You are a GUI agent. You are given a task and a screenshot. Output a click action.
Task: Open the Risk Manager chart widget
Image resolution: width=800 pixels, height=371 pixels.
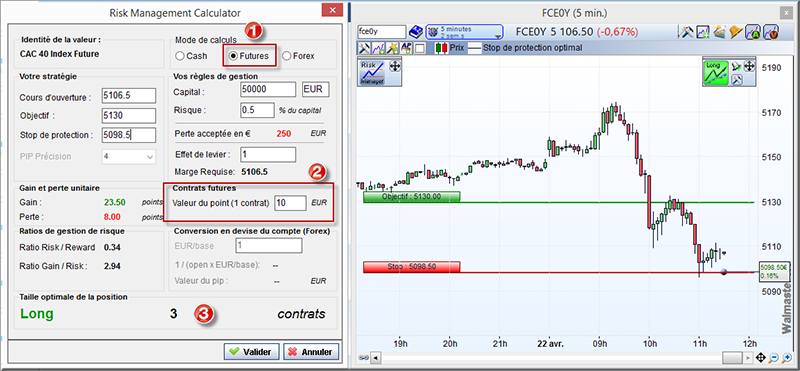pos(373,73)
